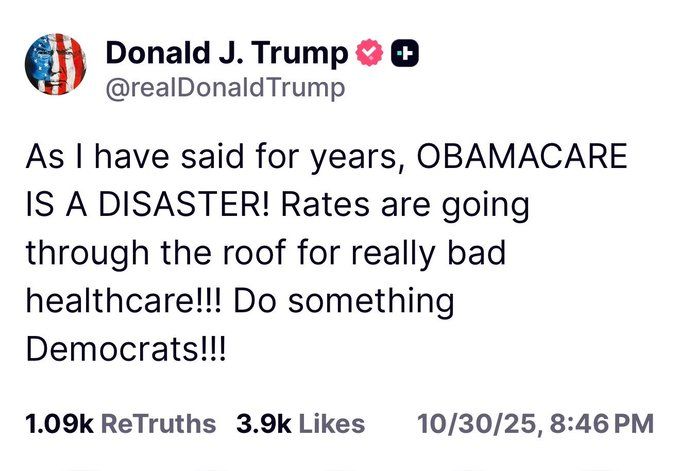Click the word OBAMACARE in the post
The image size is (680, 471).
pyautogui.click(x=522, y=156)
